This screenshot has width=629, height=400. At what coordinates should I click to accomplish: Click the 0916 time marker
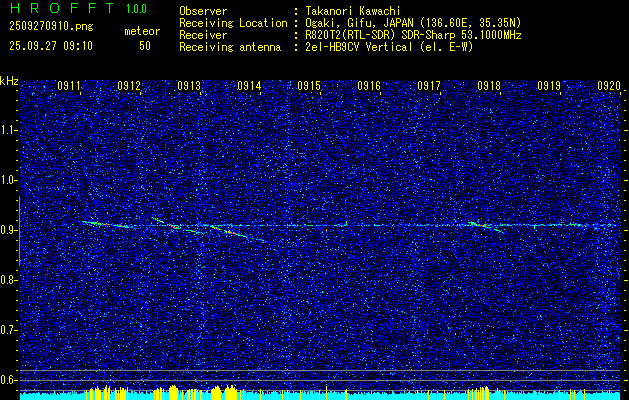click(369, 86)
